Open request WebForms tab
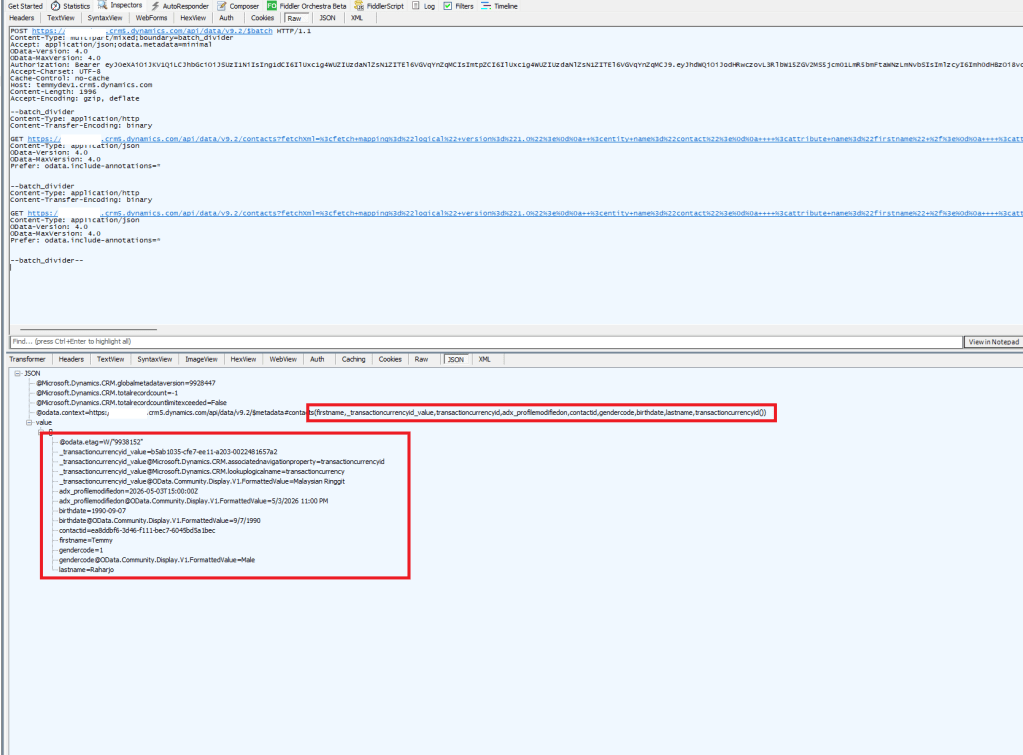The image size is (1023, 755). coord(151,18)
